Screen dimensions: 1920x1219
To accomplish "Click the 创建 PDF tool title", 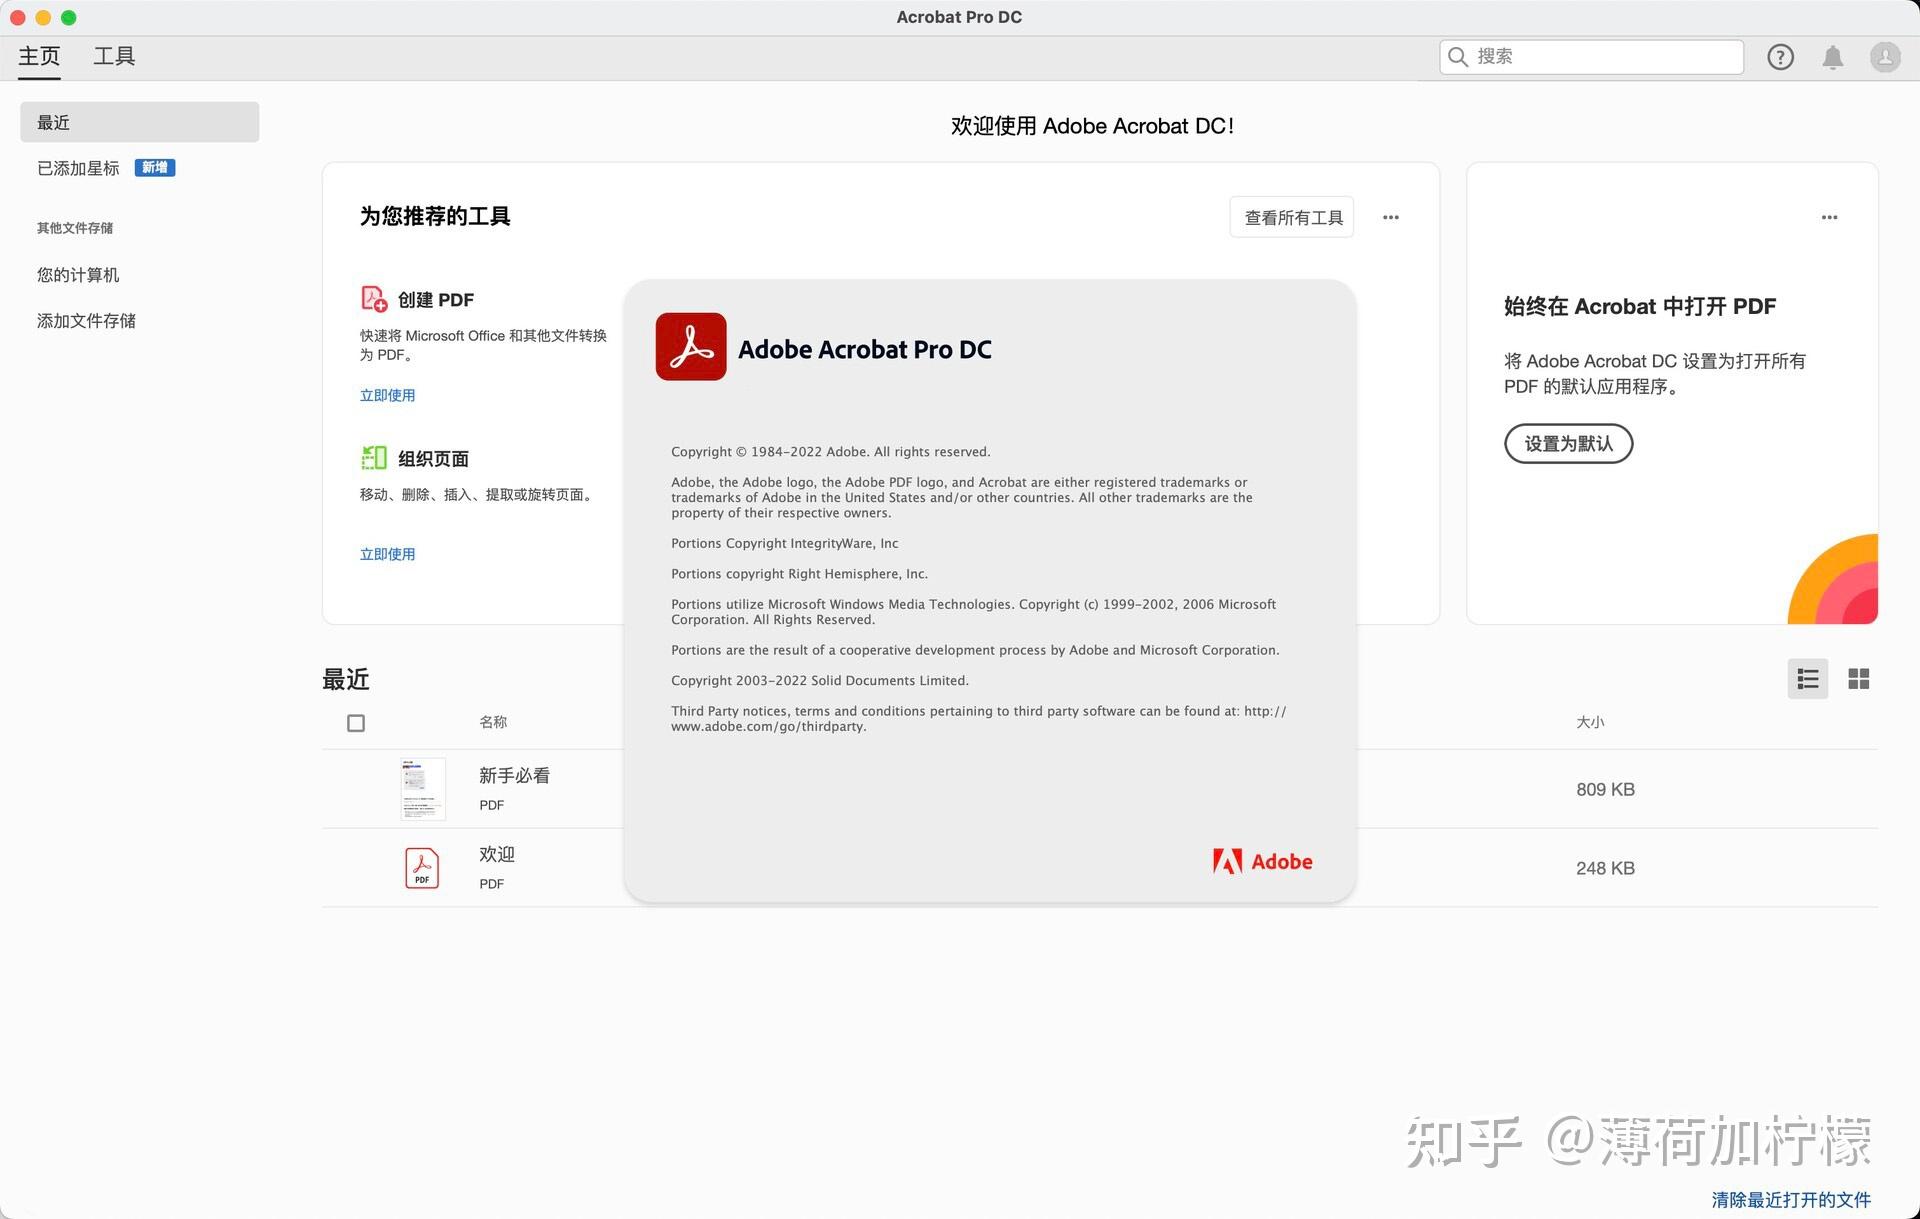I will (x=436, y=300).
